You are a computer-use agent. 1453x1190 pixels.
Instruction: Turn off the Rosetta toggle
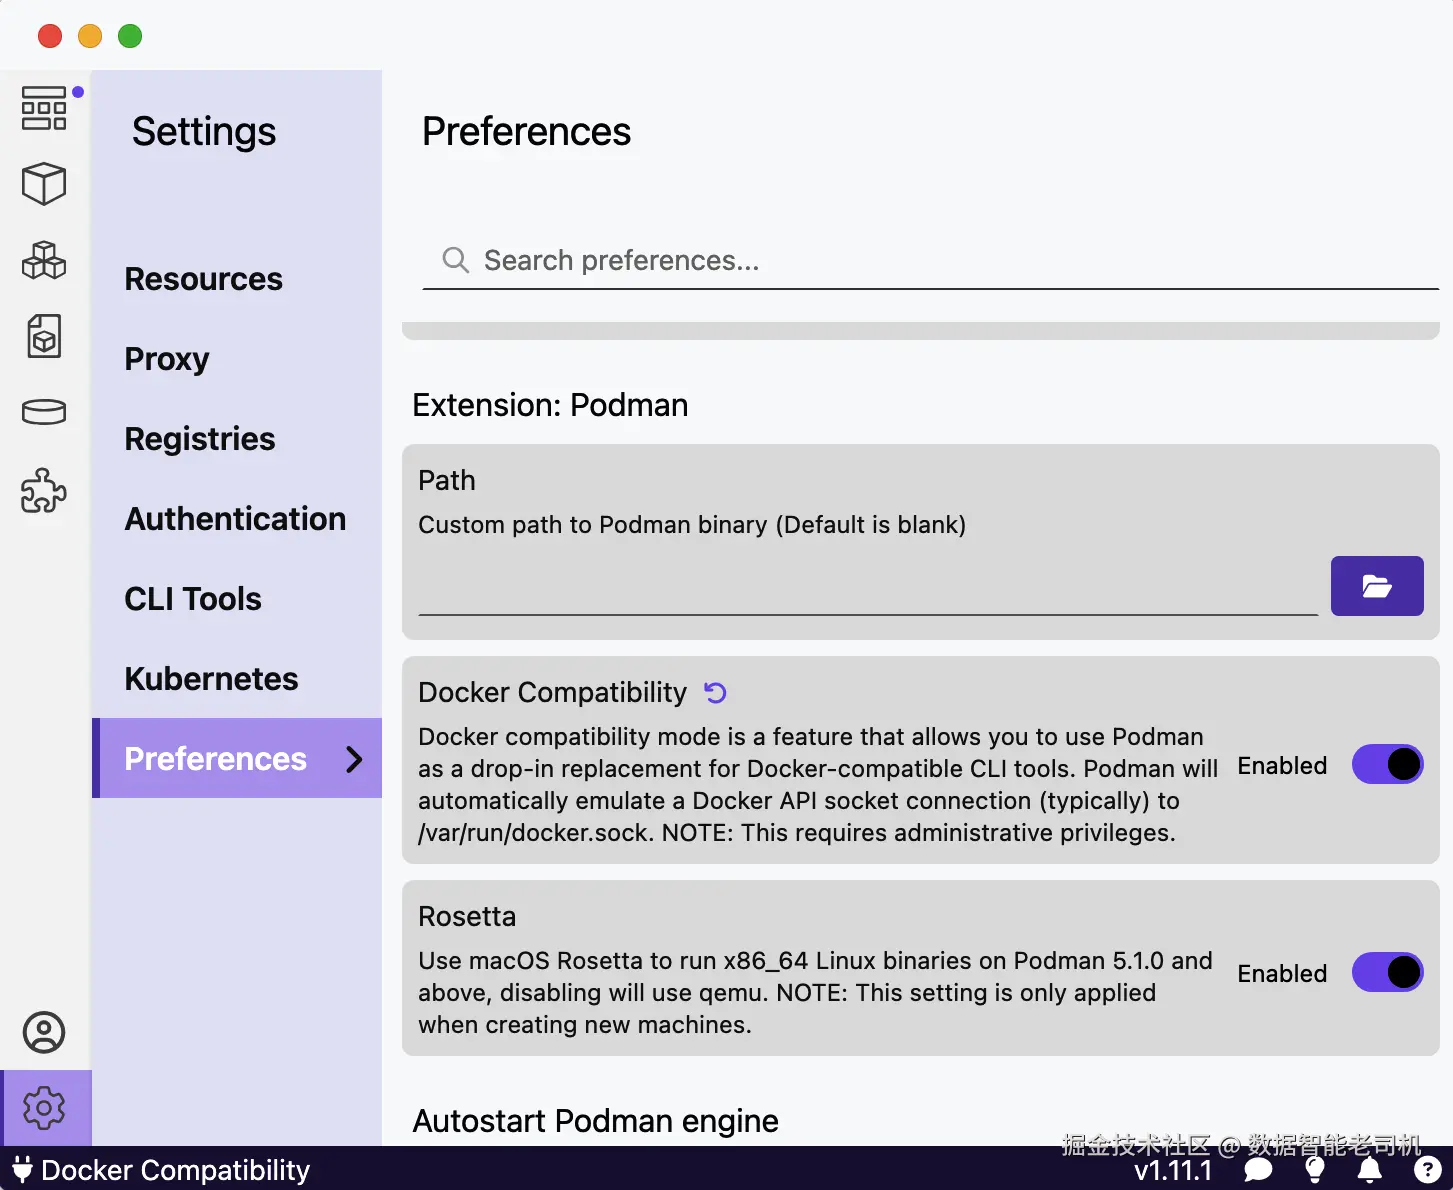click(x=1387, y=973)
